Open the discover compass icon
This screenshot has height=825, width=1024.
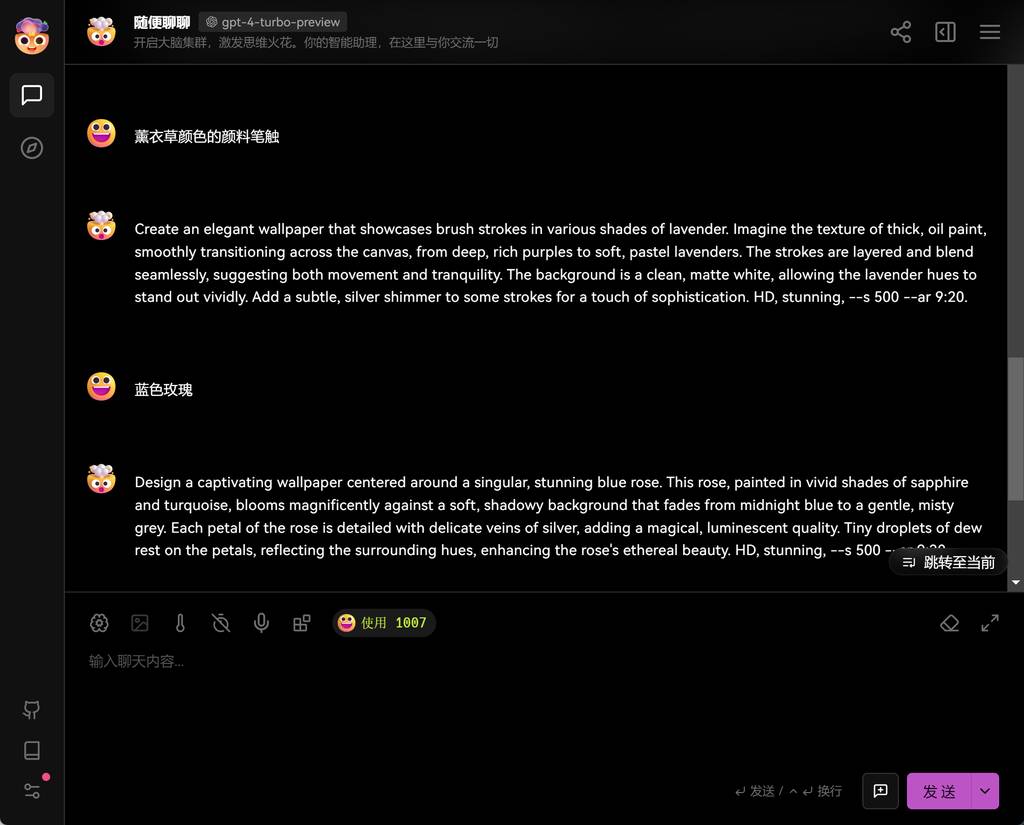[x=31, y=148]
